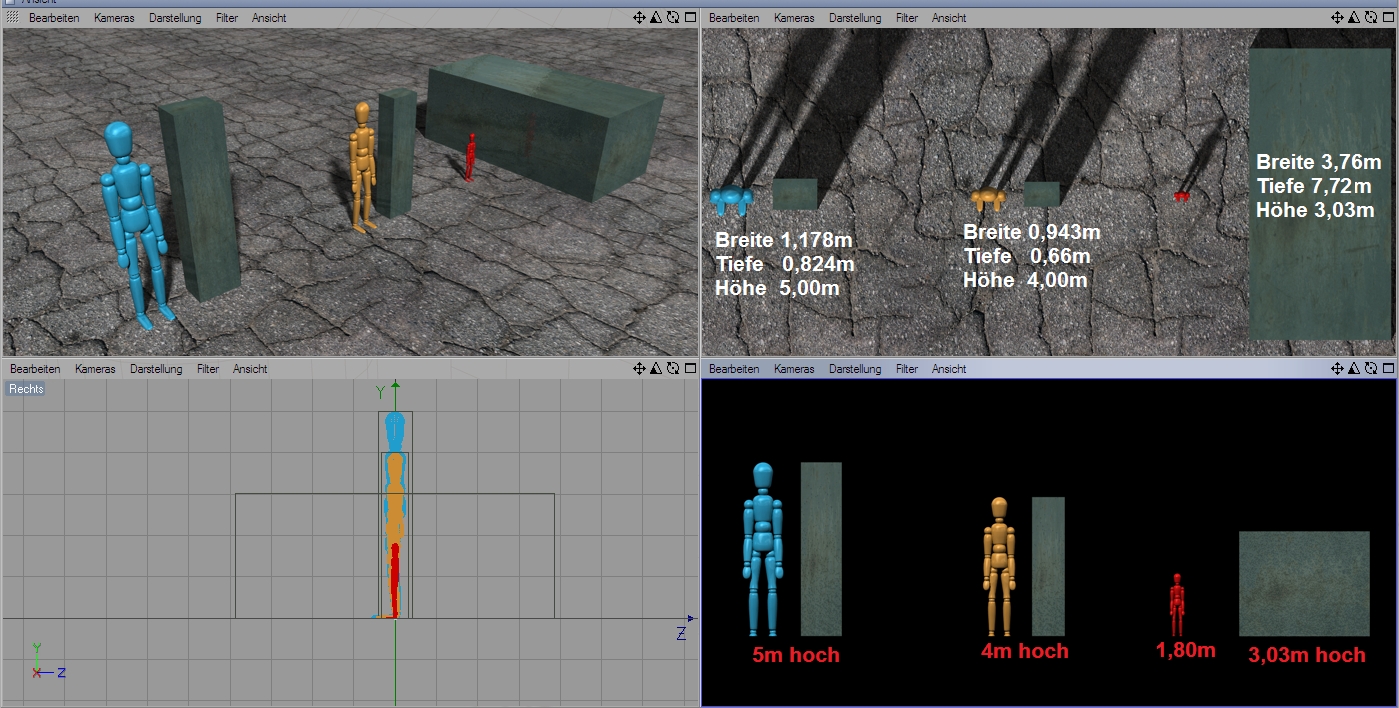The width and height of the screenshot is (1399, 708).
Task: Click the pan camera icon in top-left viewport
Action: tap(639, 18)
